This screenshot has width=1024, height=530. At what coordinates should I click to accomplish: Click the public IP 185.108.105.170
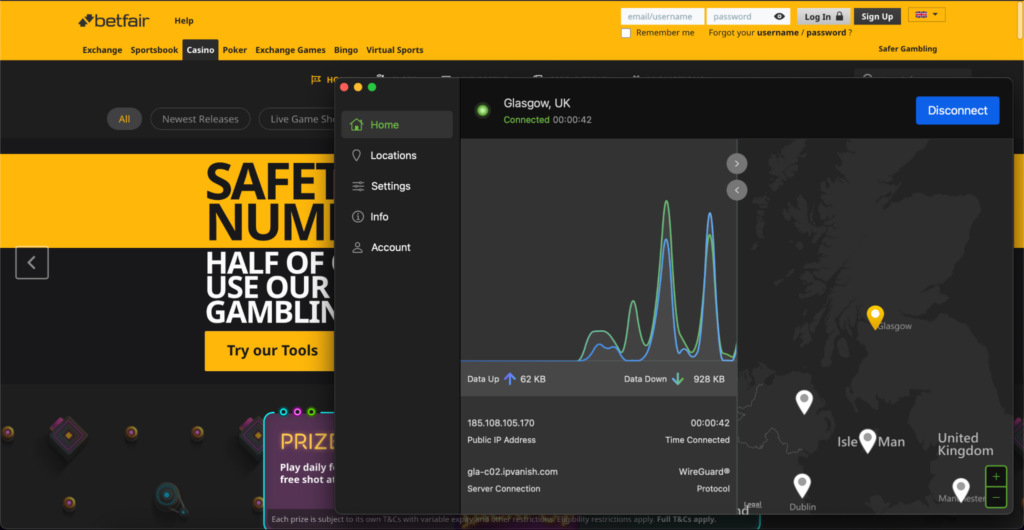click(501, 423)
